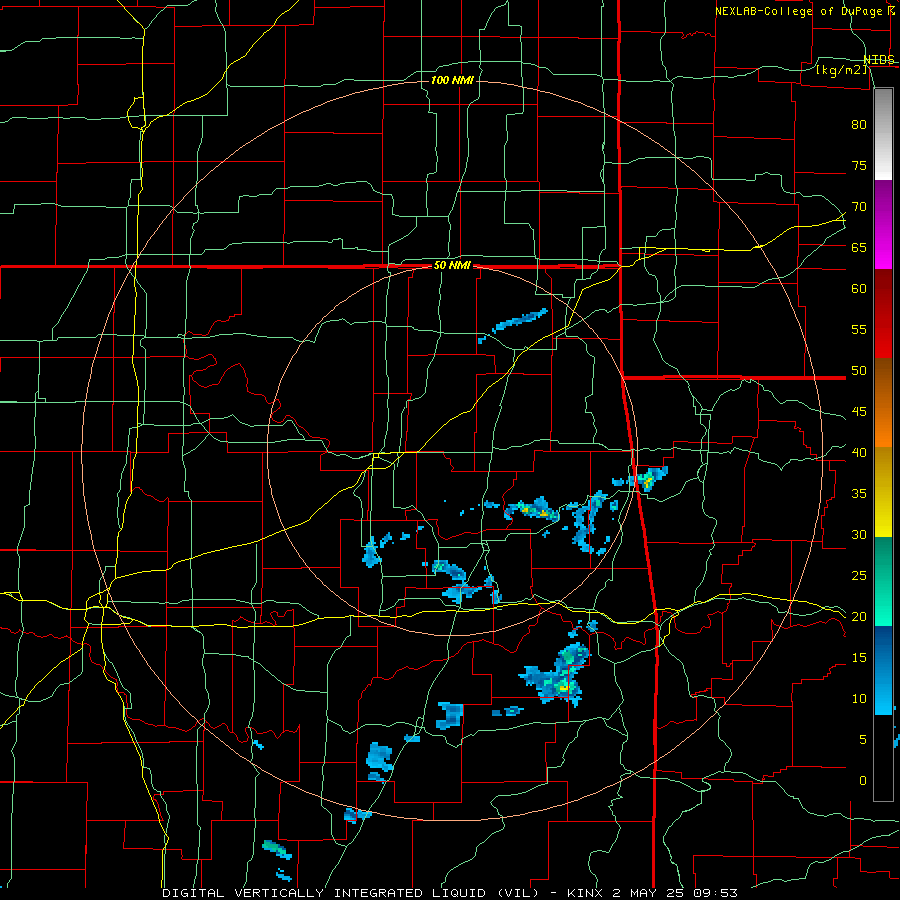Select the white-gray top segment of the color scale

tap(883, 134)
